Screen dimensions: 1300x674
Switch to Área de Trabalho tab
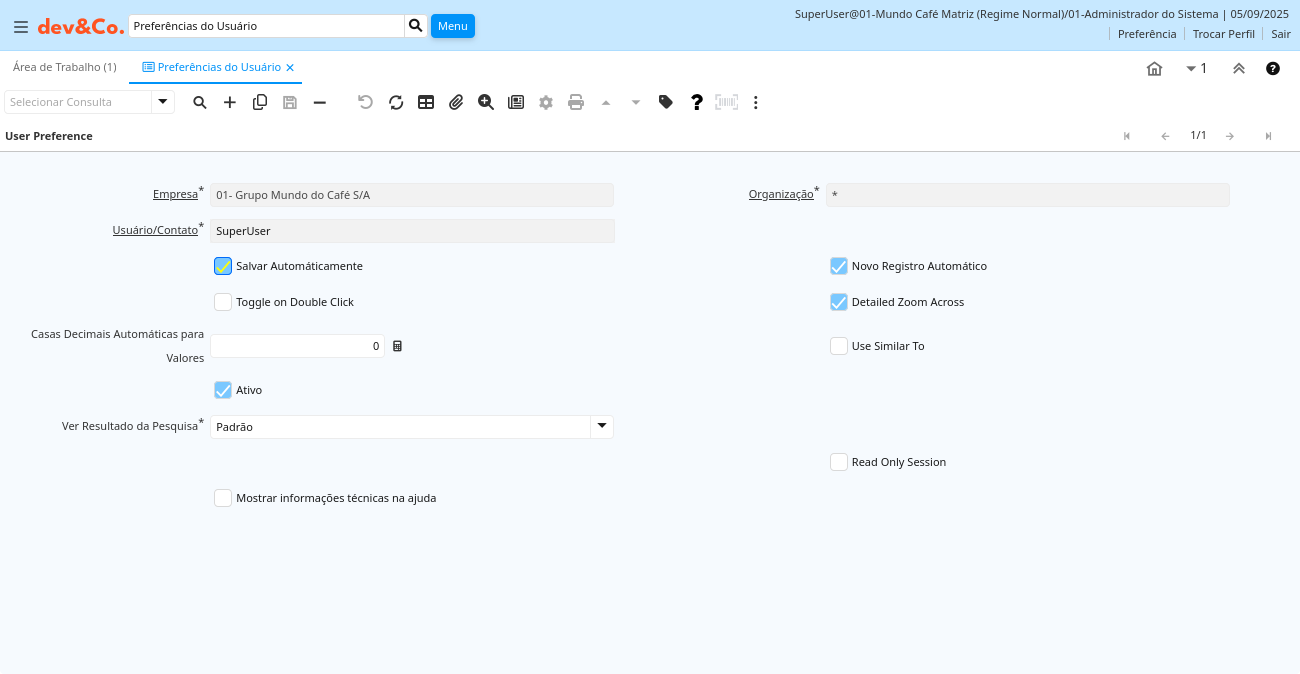click(x=65, y=67)
